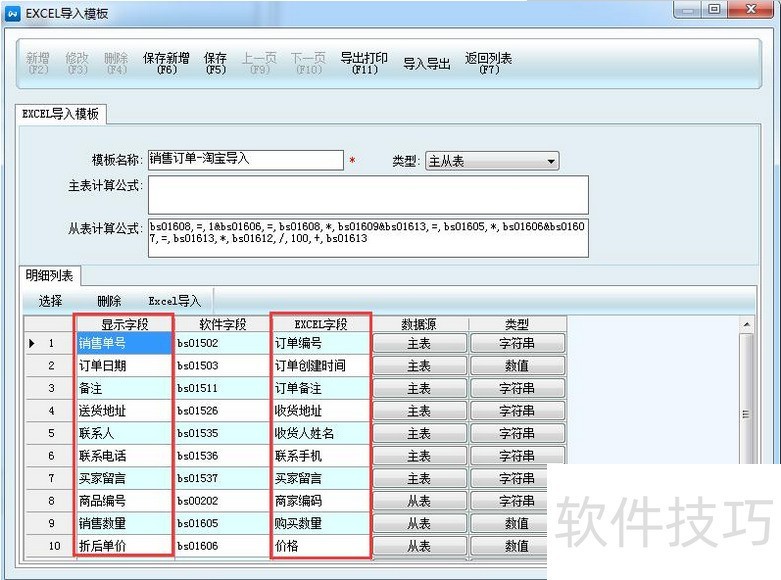This screenshot has height=580, width=781.
Task: Select the EXCEL导入模板 tab
Action: 61,115
